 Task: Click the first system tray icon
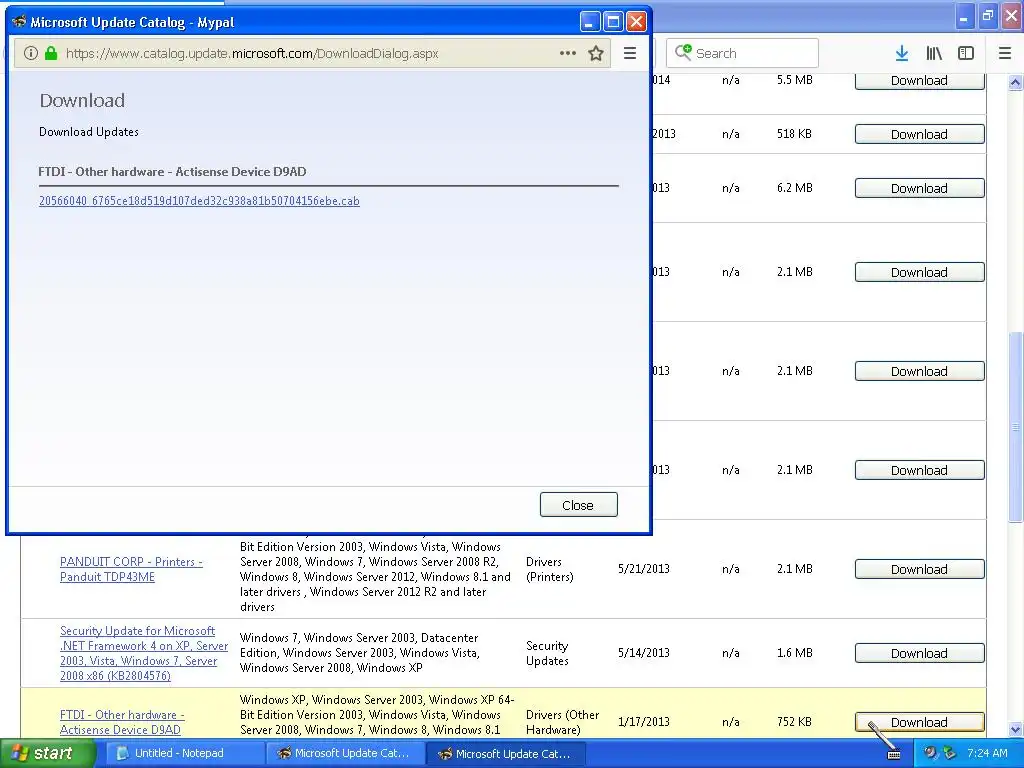[x=930, y=753]
